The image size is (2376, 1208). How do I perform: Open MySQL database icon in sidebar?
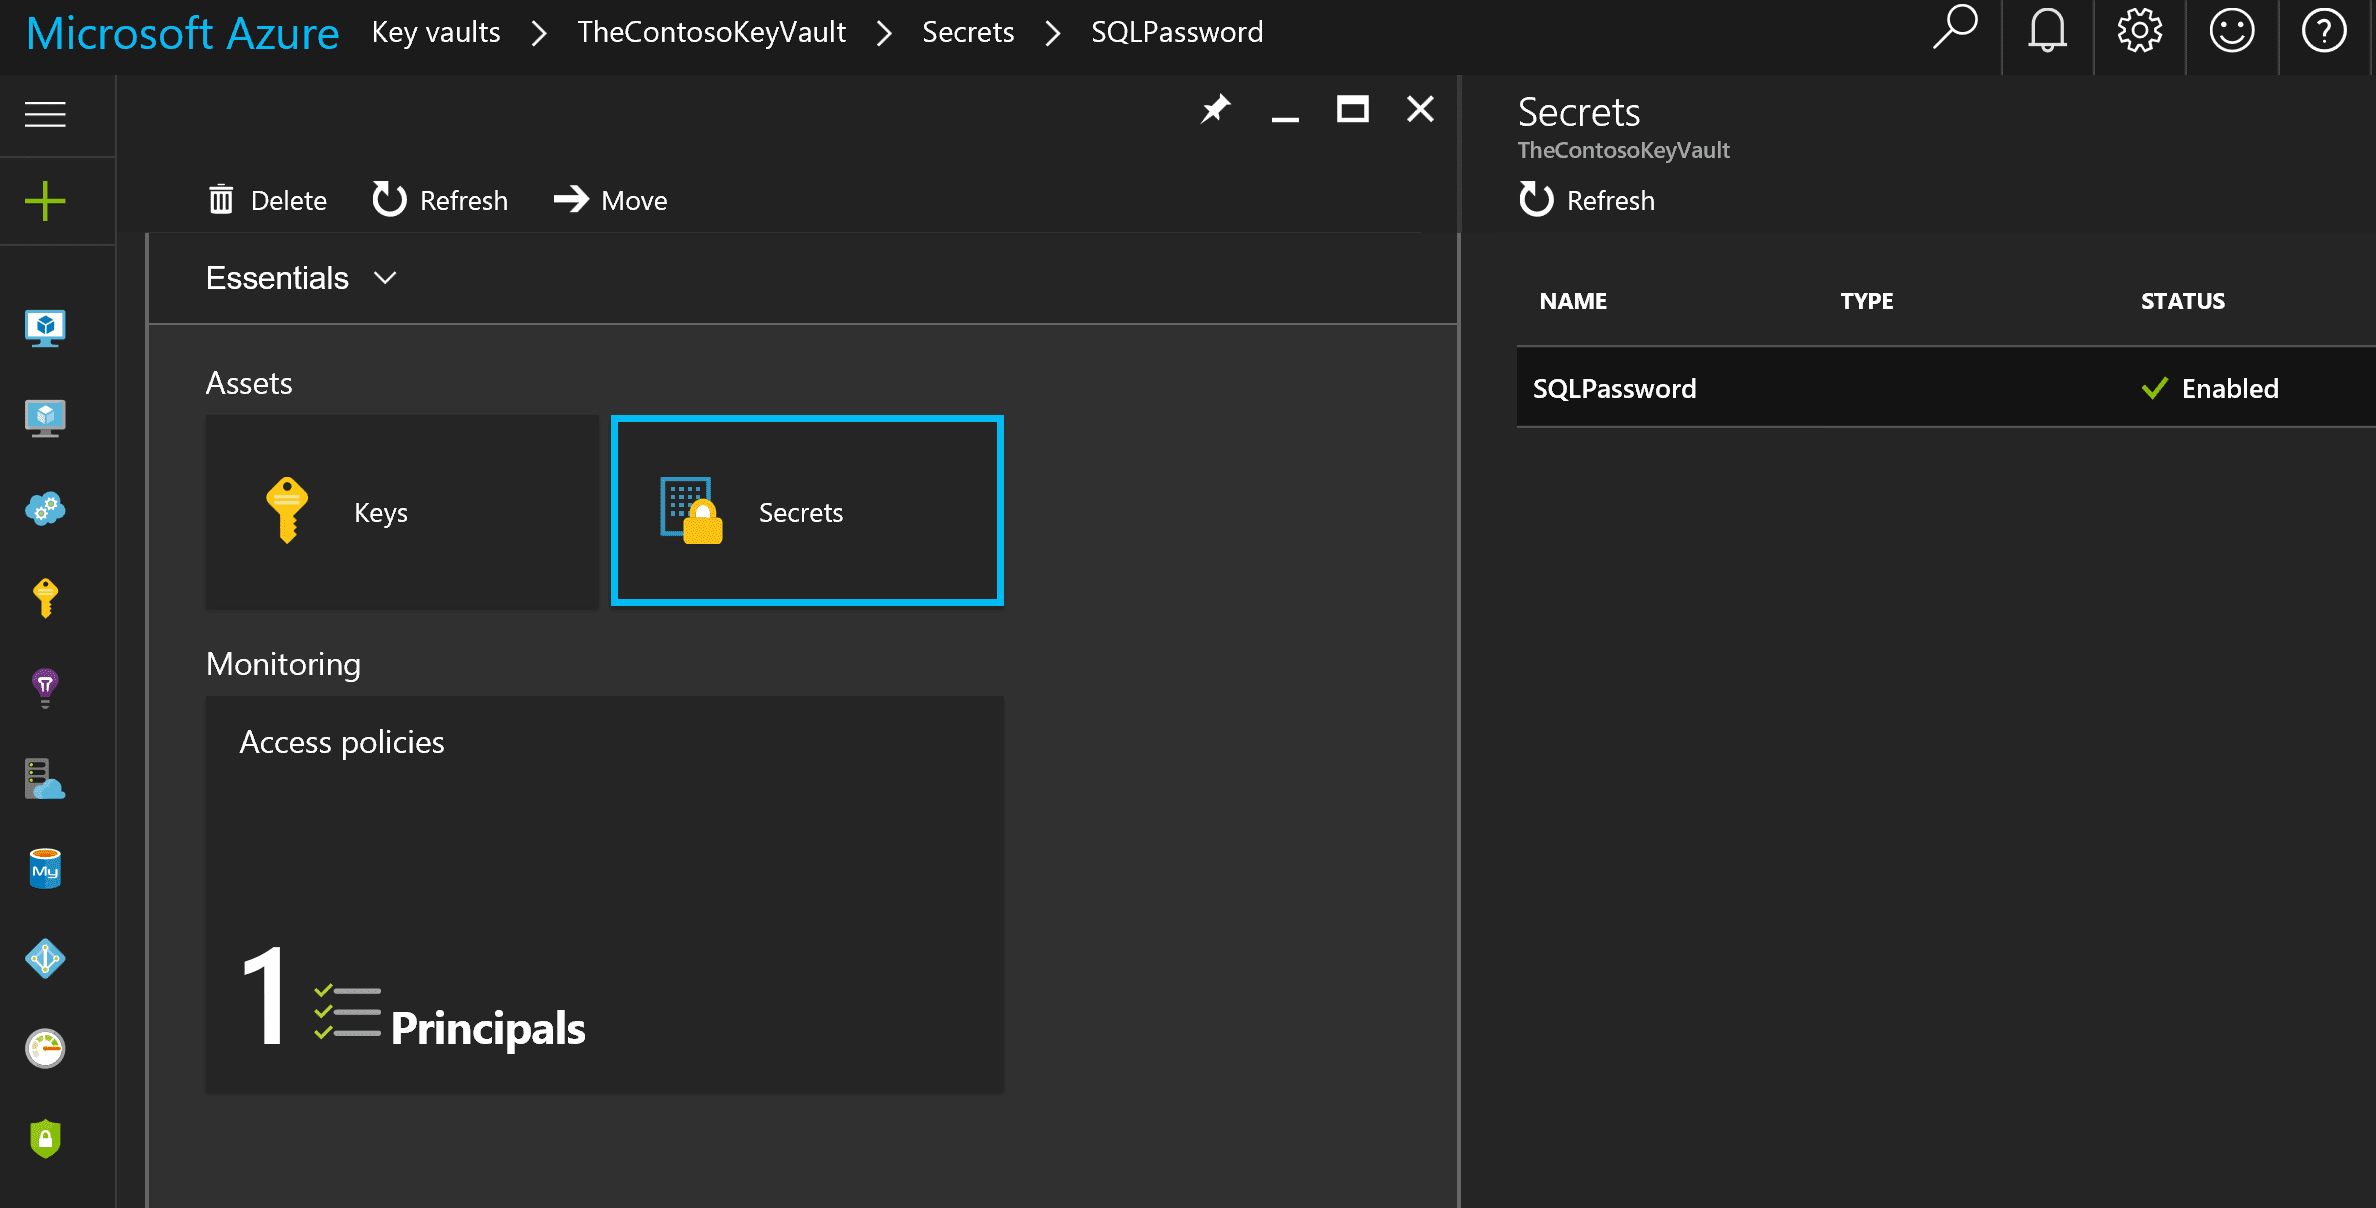point(45,868)
